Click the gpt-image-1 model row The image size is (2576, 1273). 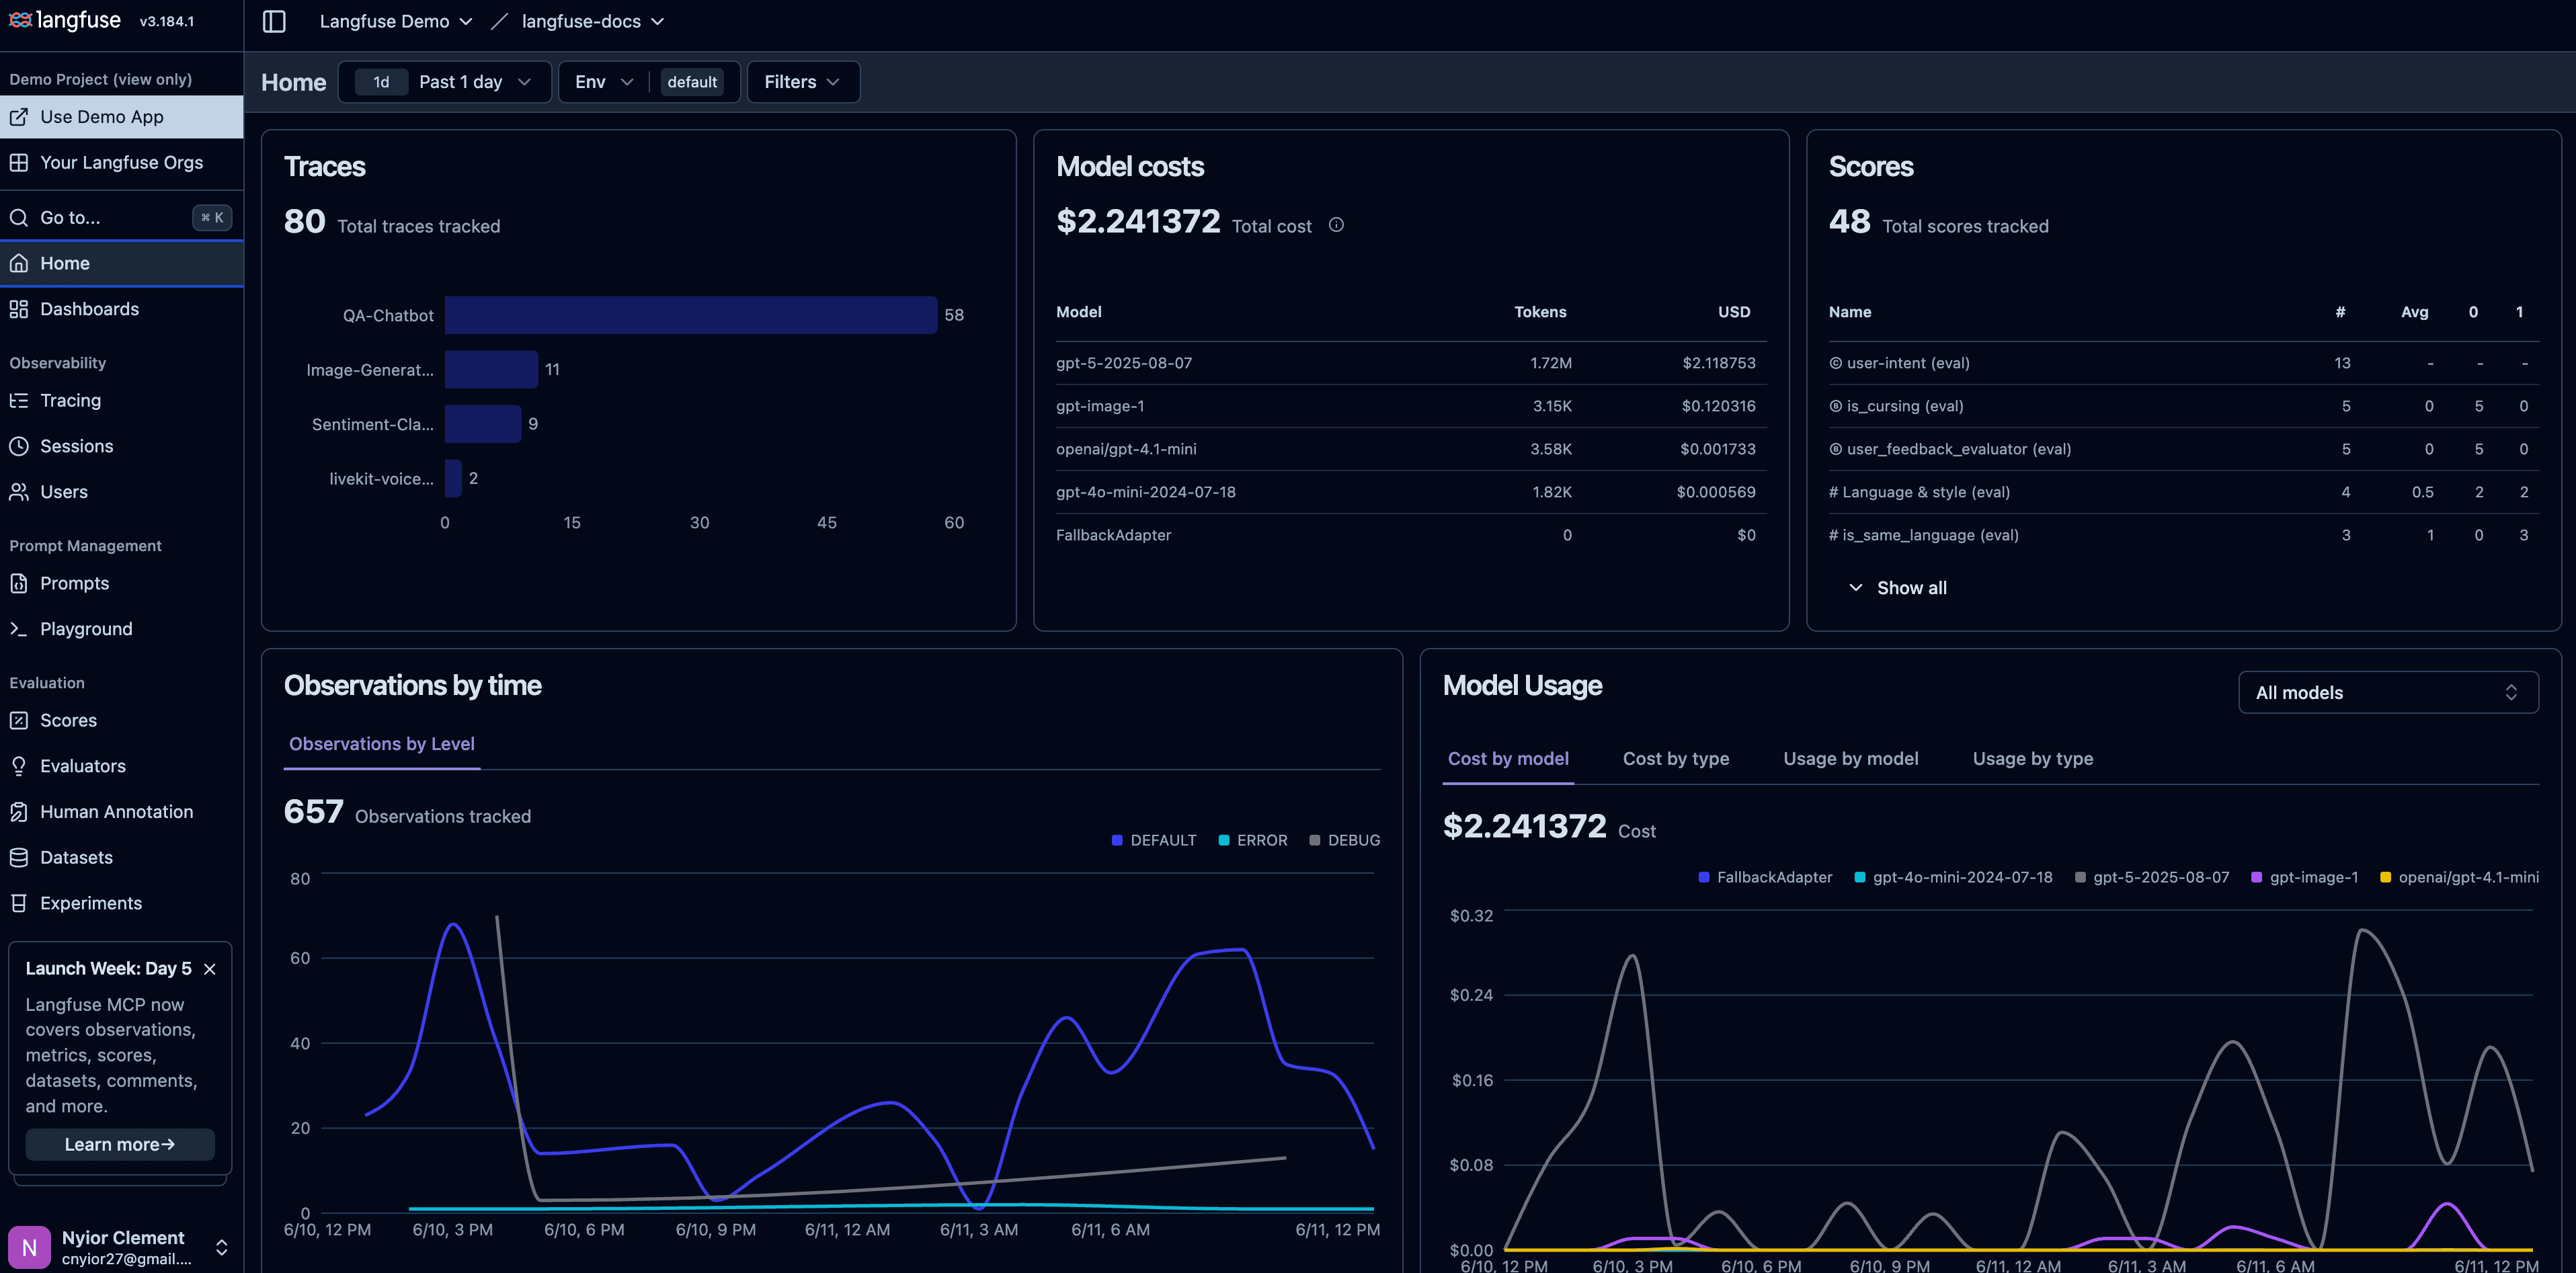(x=1410, y=406)
